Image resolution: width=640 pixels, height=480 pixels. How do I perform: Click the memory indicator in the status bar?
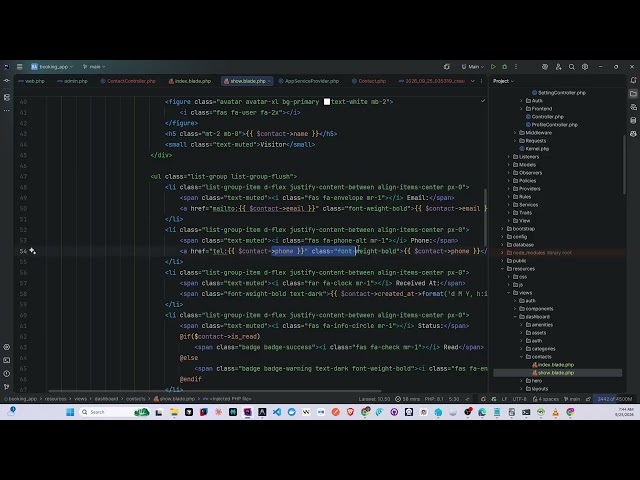point(615,399)
